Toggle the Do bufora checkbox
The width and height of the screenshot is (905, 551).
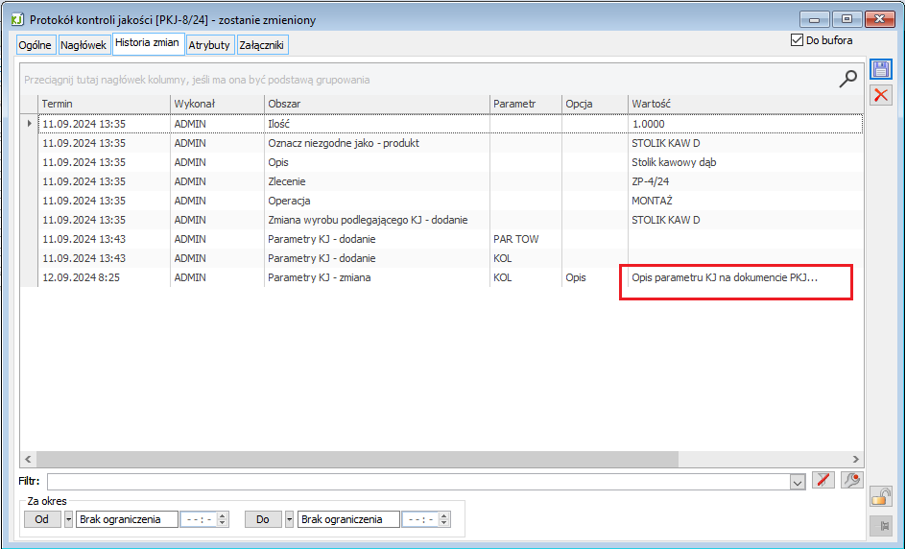click(x=797, y=41)
